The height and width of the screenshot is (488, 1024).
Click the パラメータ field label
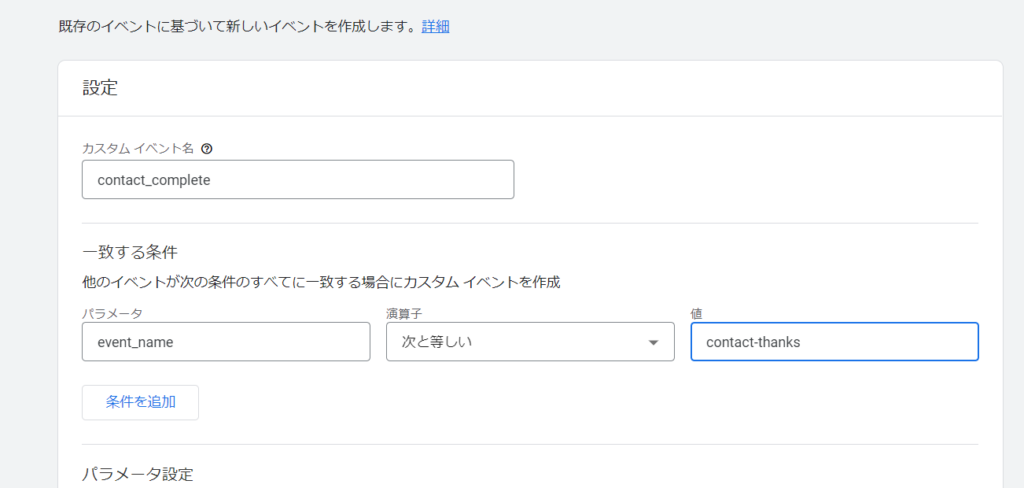[112, 313]
